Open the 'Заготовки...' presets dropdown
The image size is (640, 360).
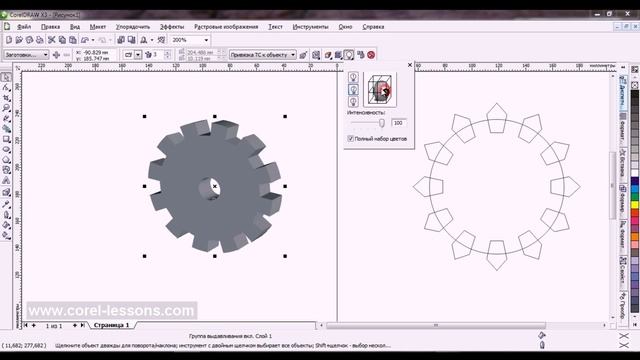27,55
